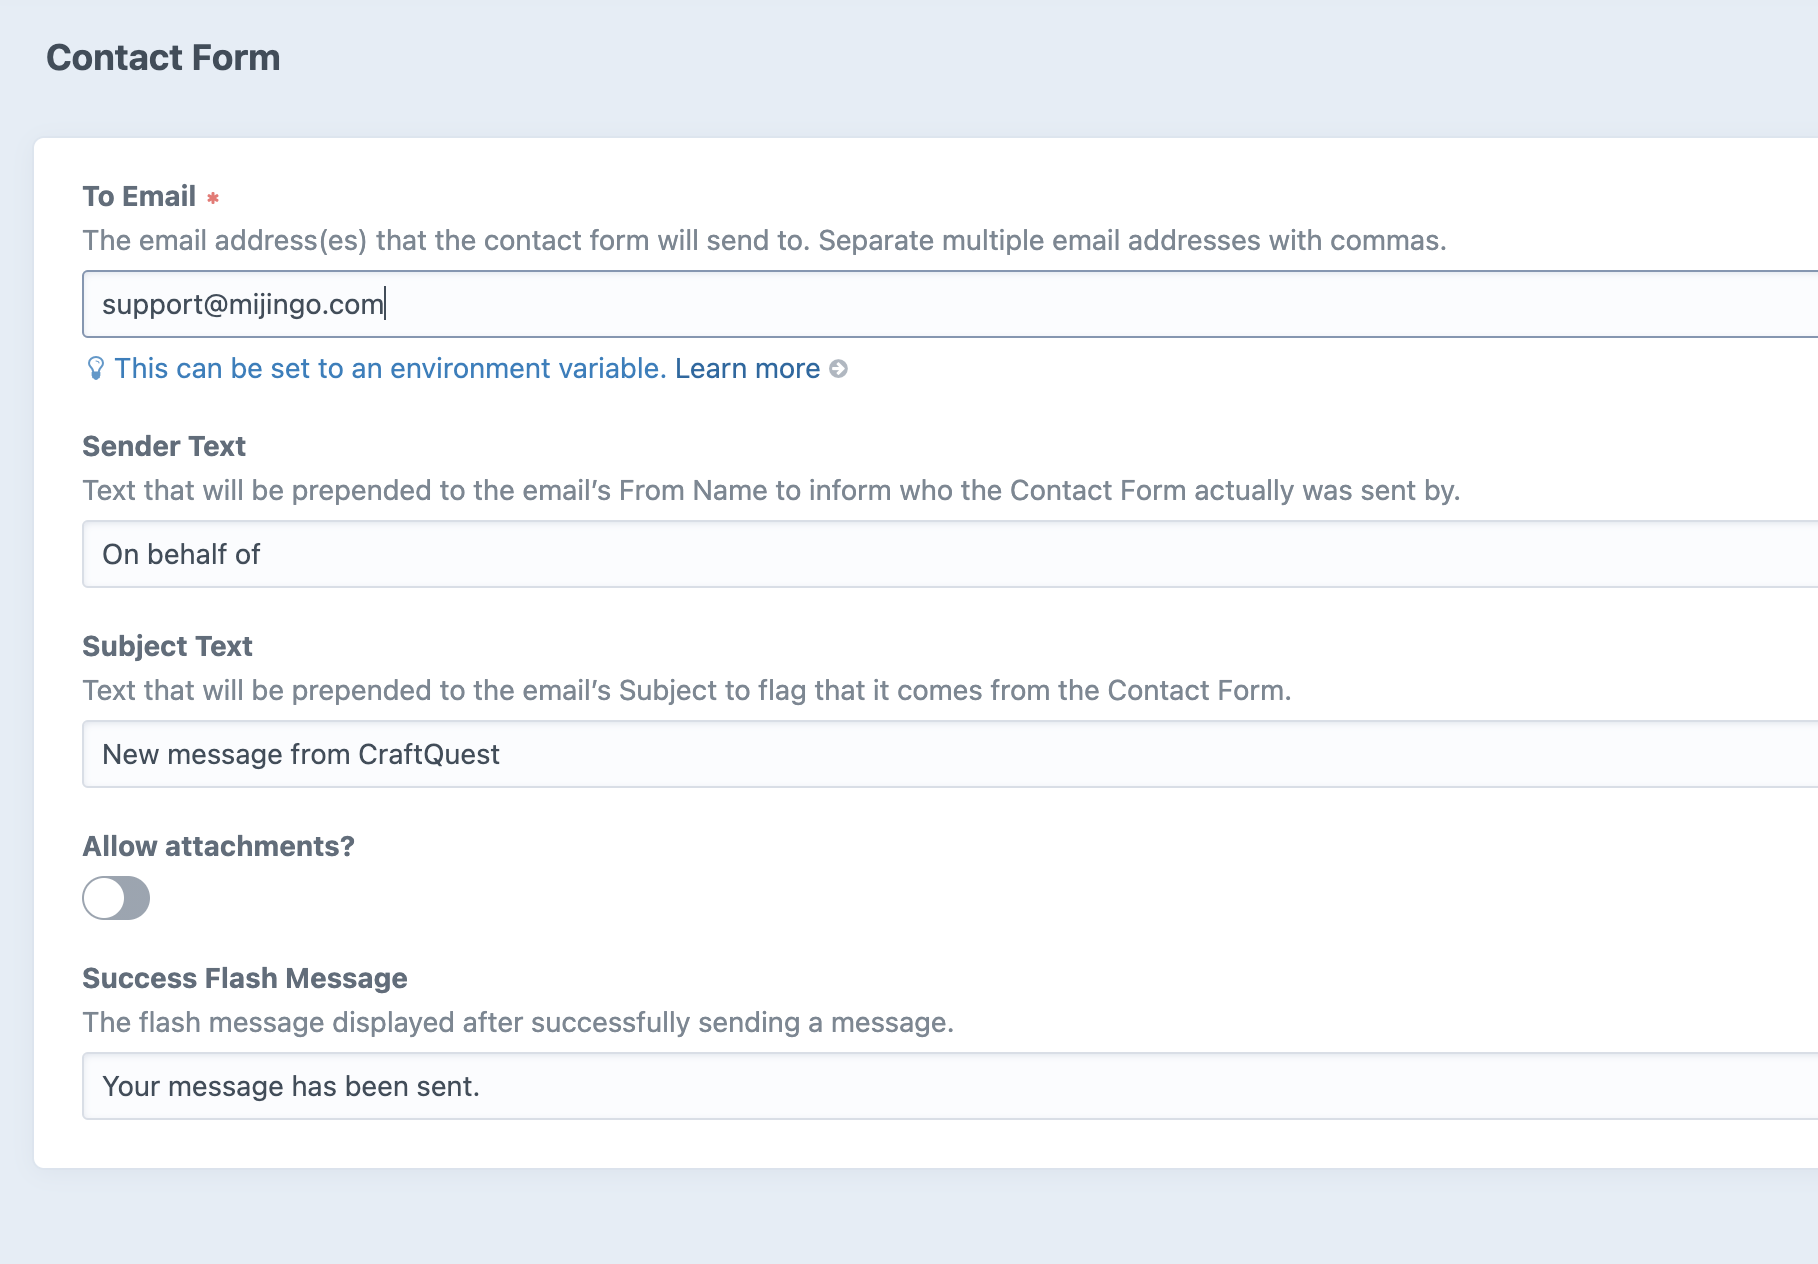Image resolution: width=1818 pixels, height=1264 pixels.
Task: Click the To Email description about separating addresses with commas
Action: 764,241
